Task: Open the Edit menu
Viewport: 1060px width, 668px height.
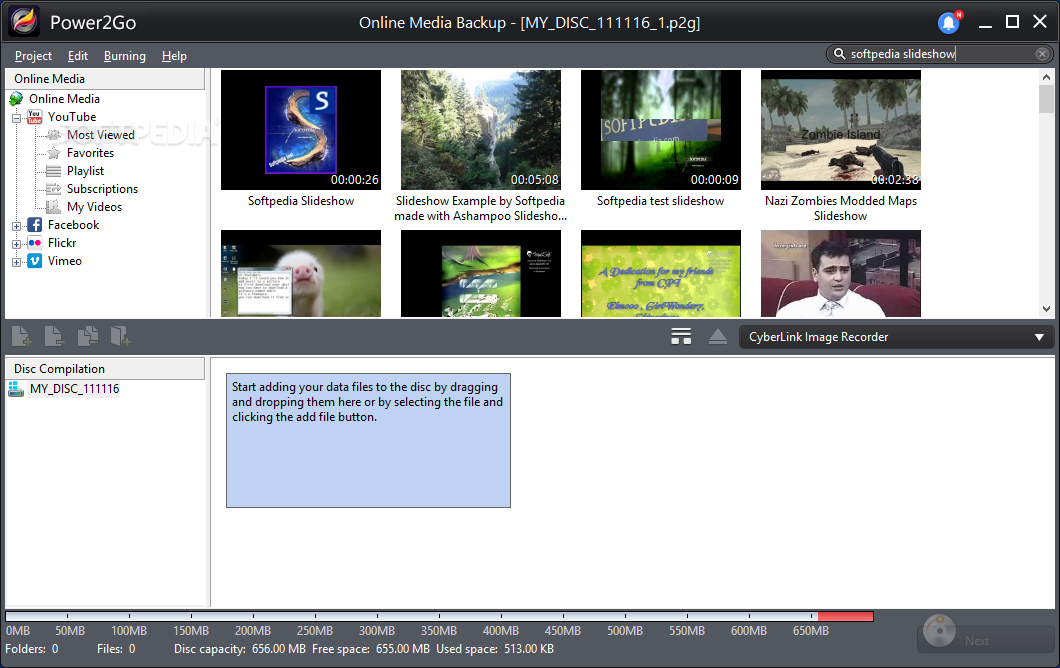Action: click(78, 56)
